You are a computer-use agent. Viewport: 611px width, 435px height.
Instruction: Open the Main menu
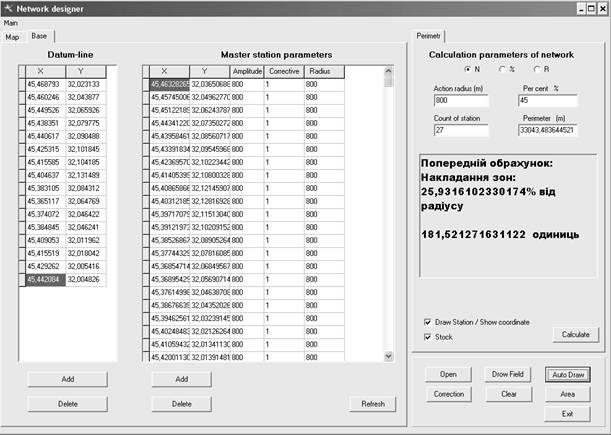11,22
